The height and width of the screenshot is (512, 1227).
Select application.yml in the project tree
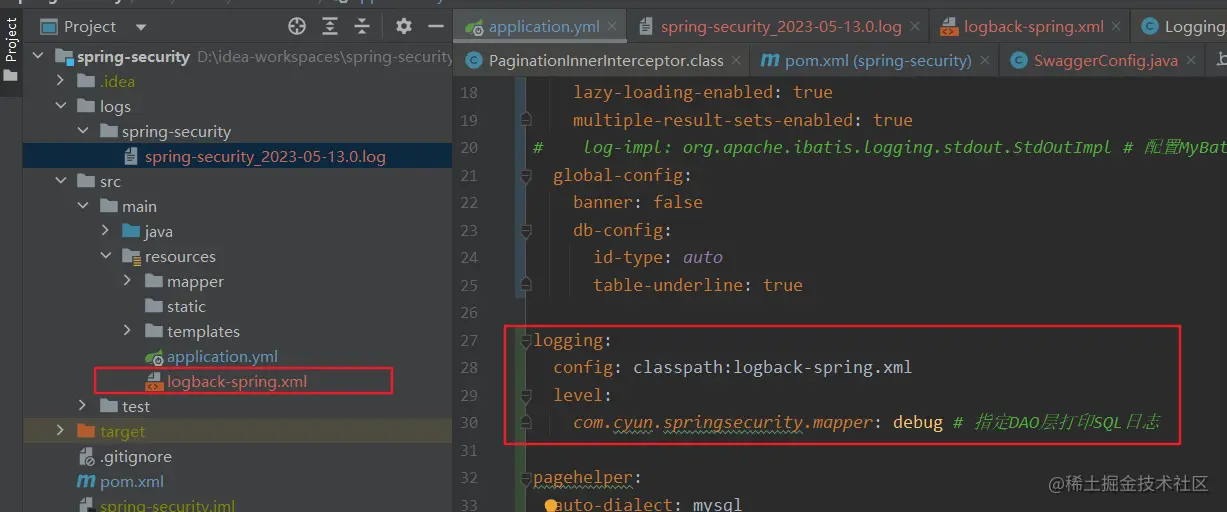pos(222,357)
